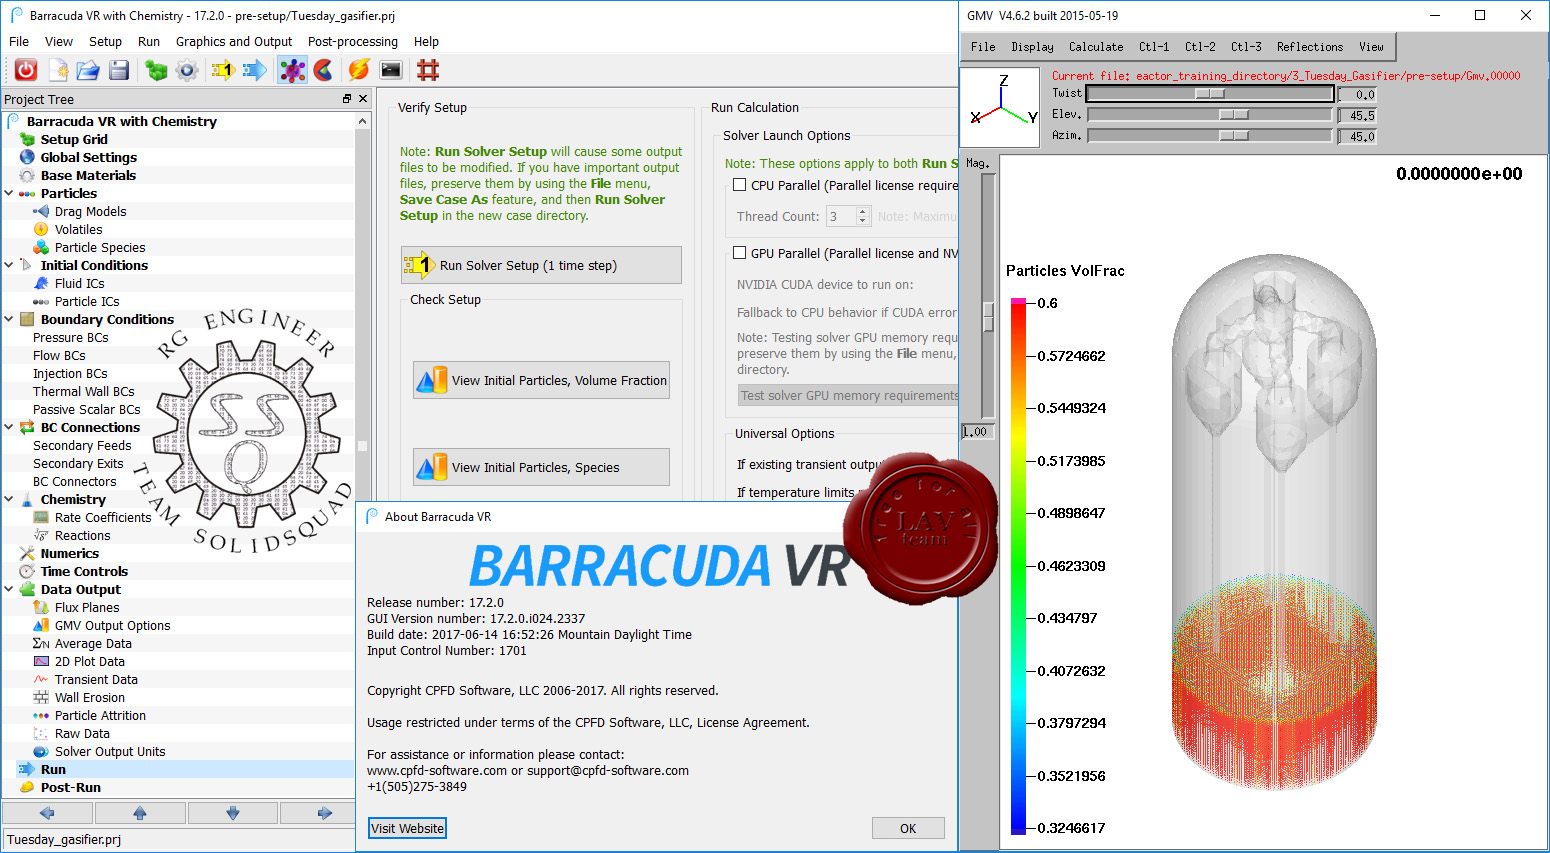Click project tree scrollbar up arrow
This screenshot has width=1550, height=853.
click(x=362, y=120)
